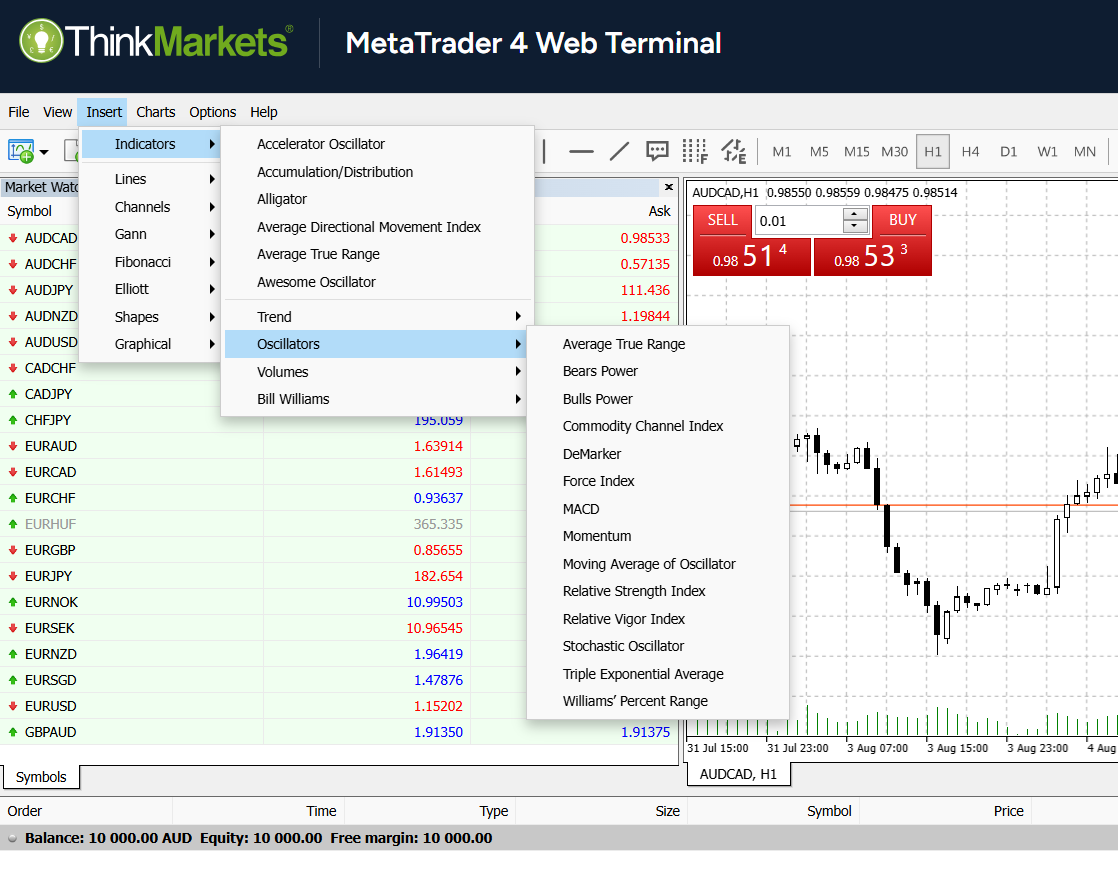Screen dimensions: 1118x878
Task: Select the horizontal line drawing tool
Action: pos(581,151)
